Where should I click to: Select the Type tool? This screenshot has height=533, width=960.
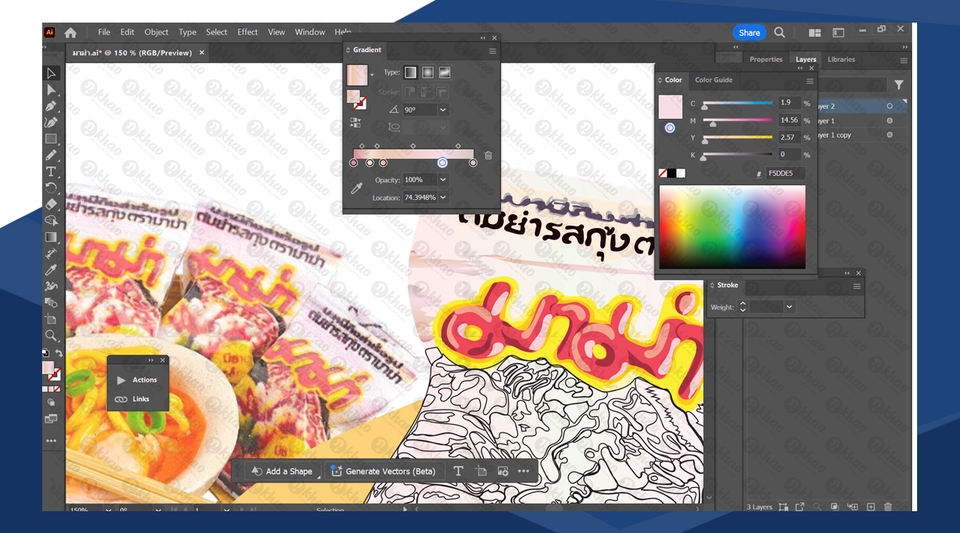[x=51, y=171]
